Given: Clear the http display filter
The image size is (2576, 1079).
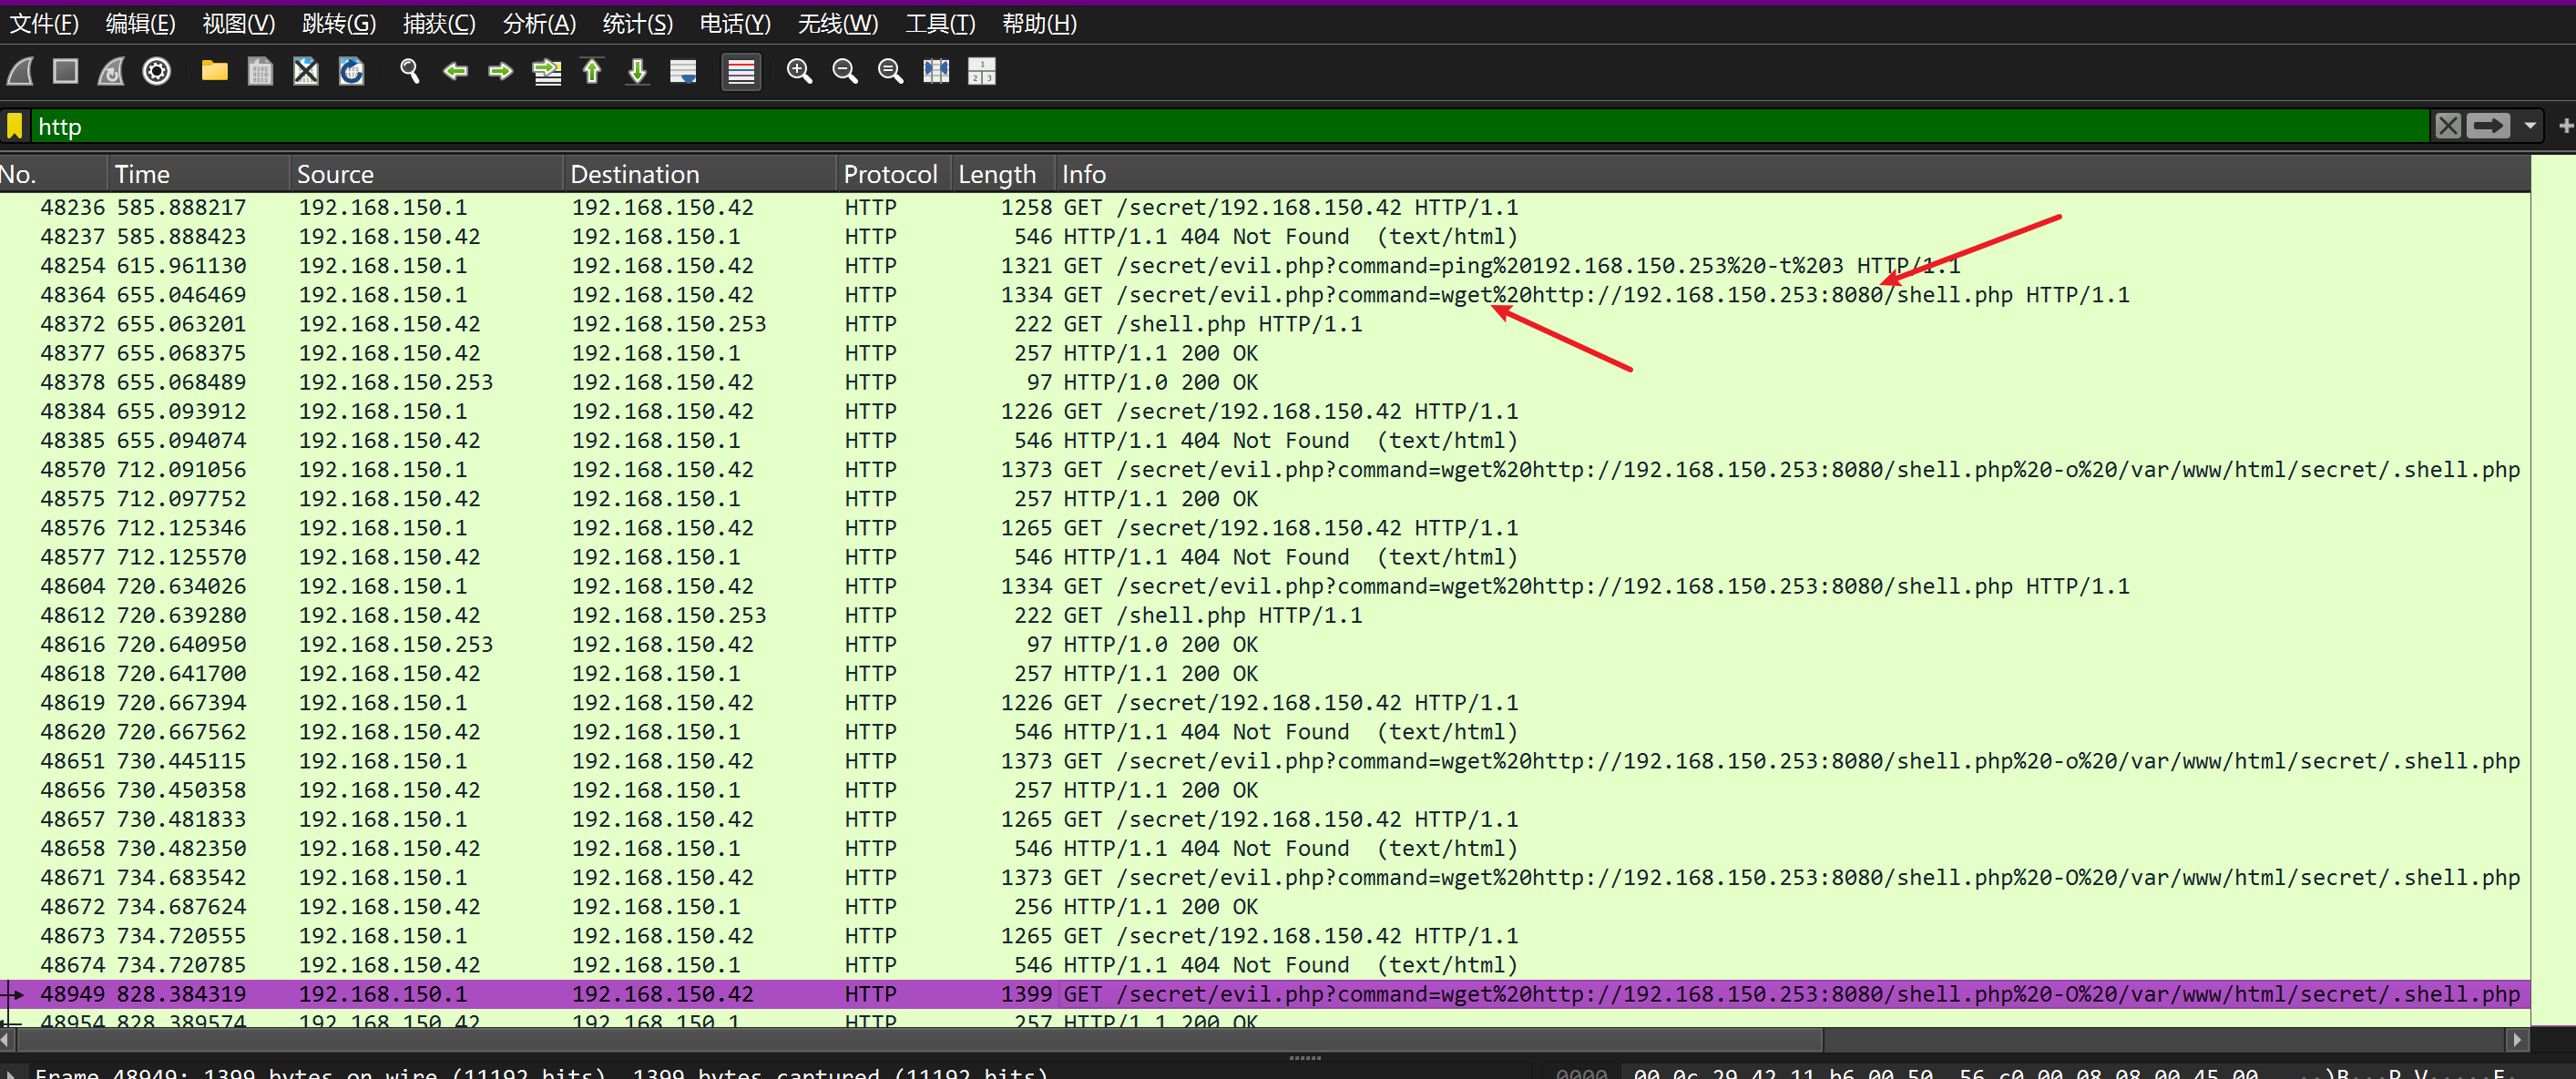Looking at the screenshot, I should (2447, 126).
